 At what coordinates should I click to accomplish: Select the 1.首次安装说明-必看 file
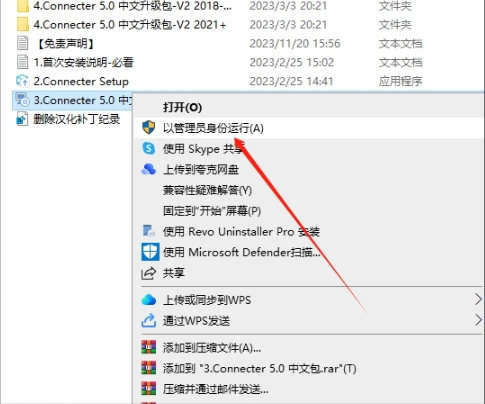[x=83, y=62]
